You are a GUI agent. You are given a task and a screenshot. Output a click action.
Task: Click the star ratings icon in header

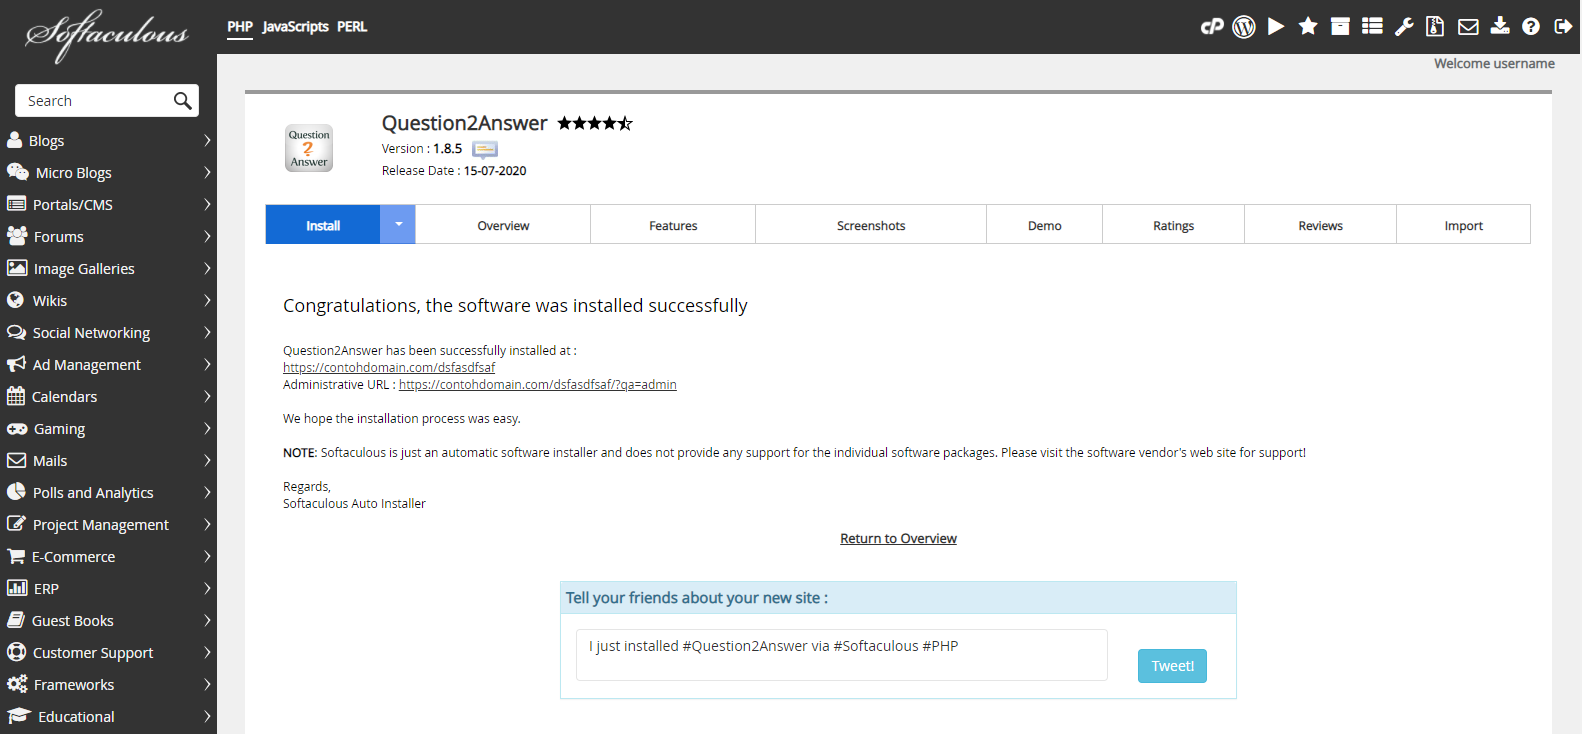tap(1308, 27)
